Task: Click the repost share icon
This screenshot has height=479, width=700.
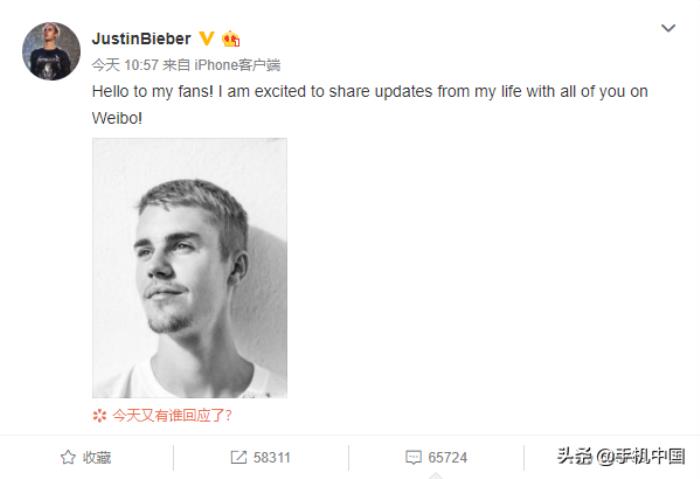Action: click(x=238, y=457)
